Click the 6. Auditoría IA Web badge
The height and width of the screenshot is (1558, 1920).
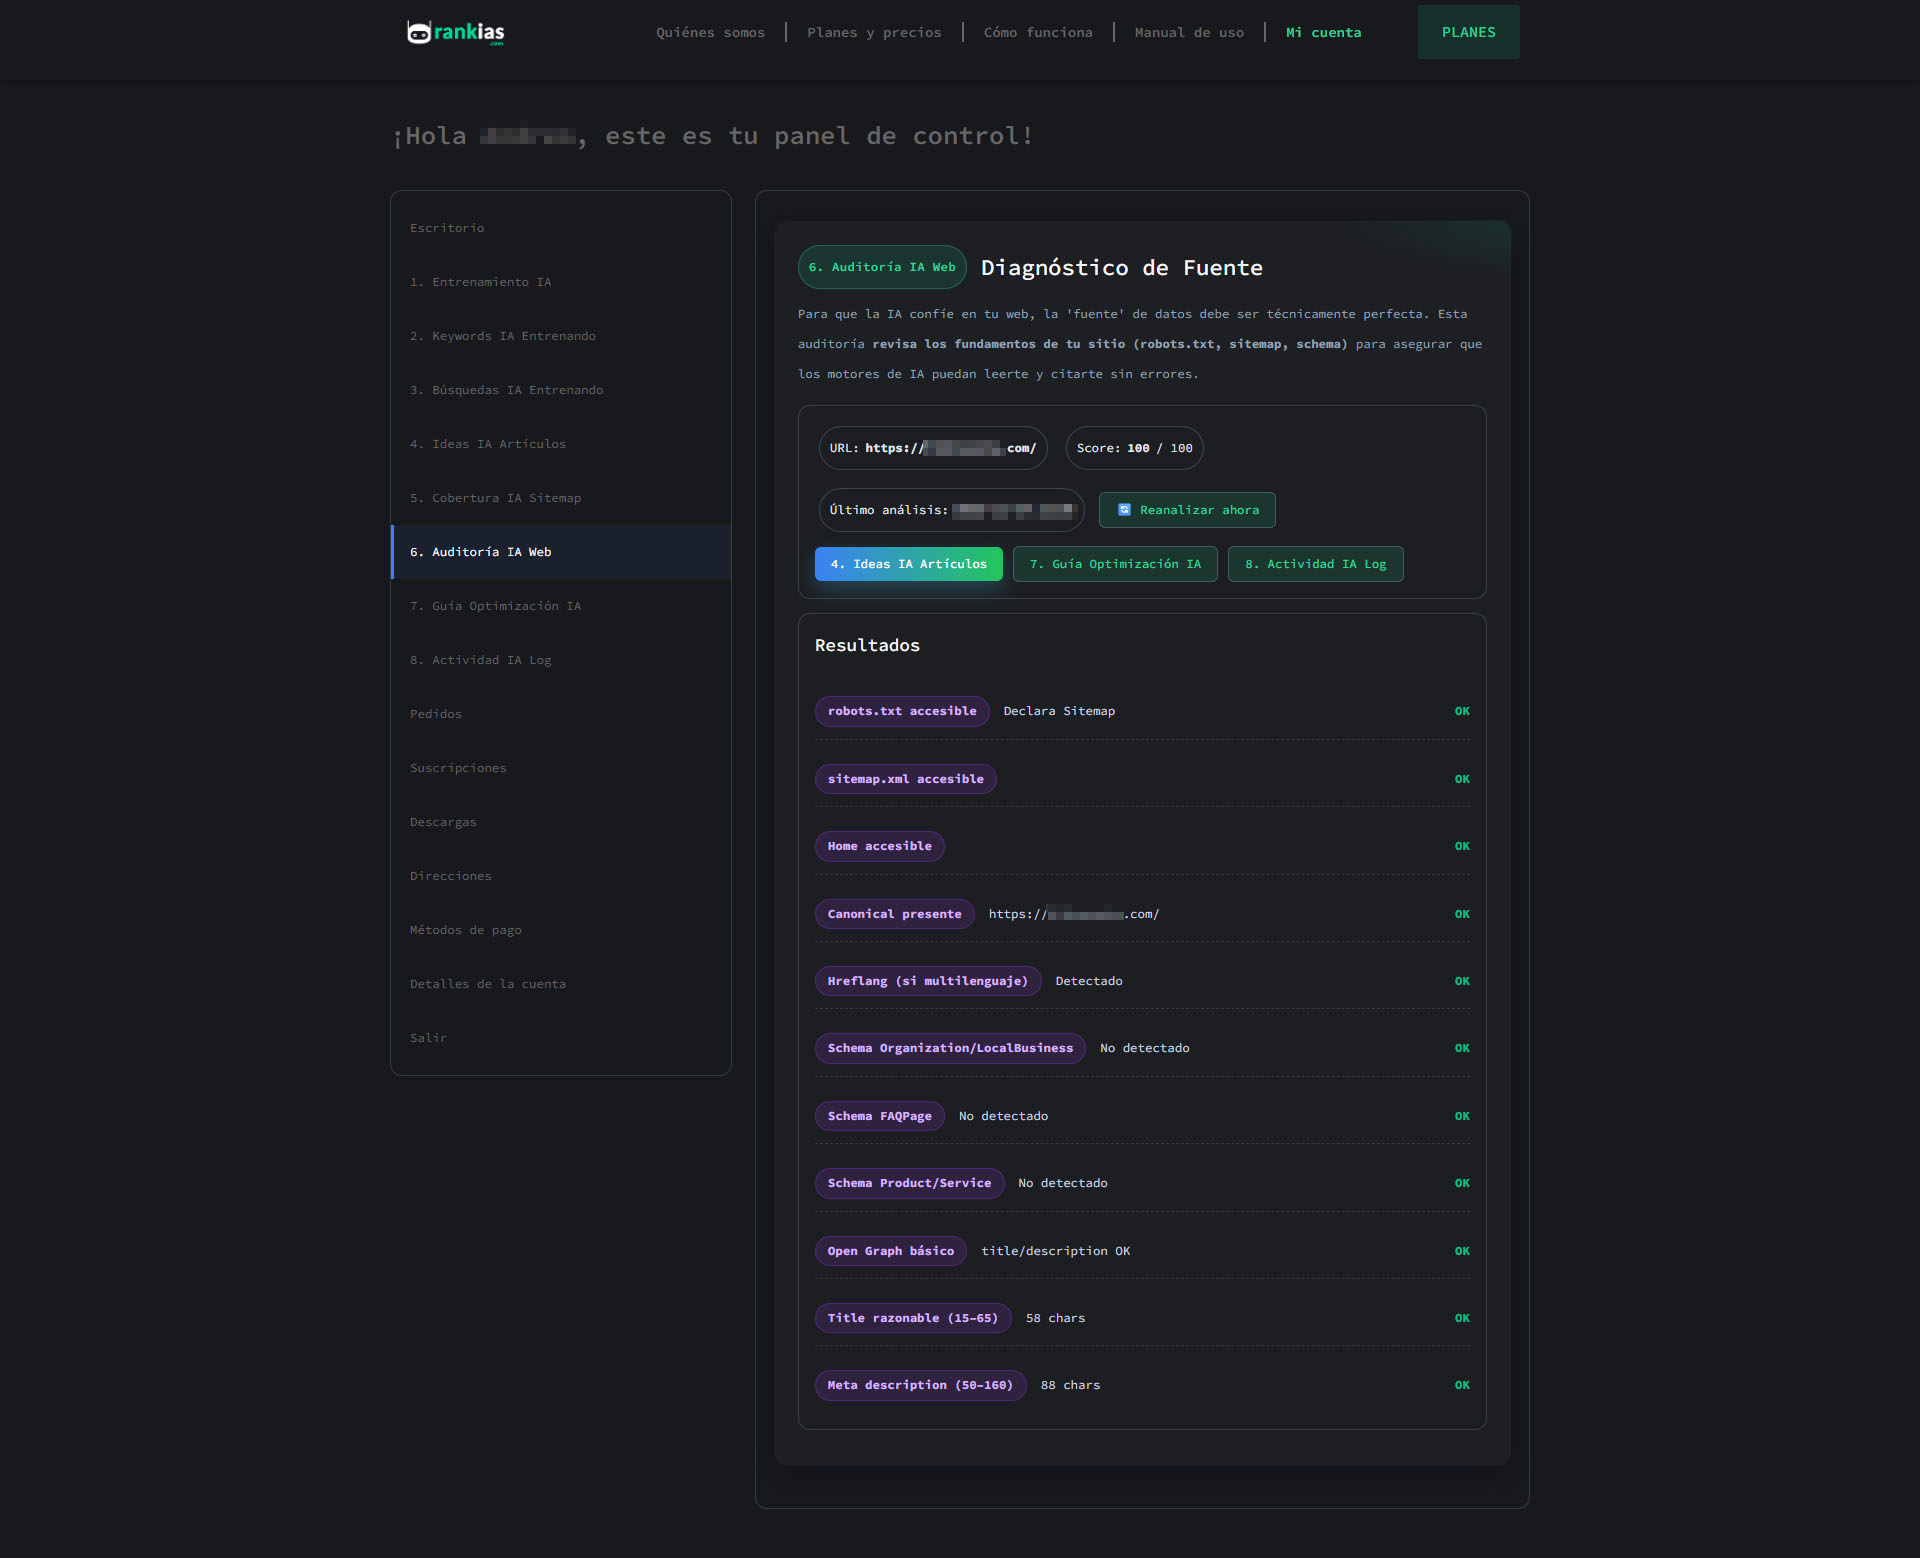tap(881, 267)
